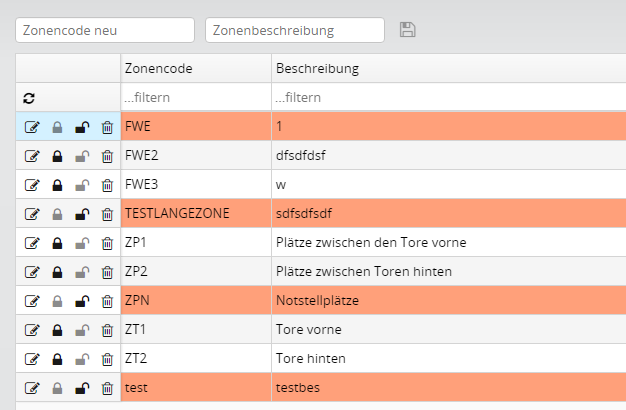This screenshot has height=410, width=626.
Task: Edit the ZT1 Tore vorne zone
Action: tap(32, 330)
